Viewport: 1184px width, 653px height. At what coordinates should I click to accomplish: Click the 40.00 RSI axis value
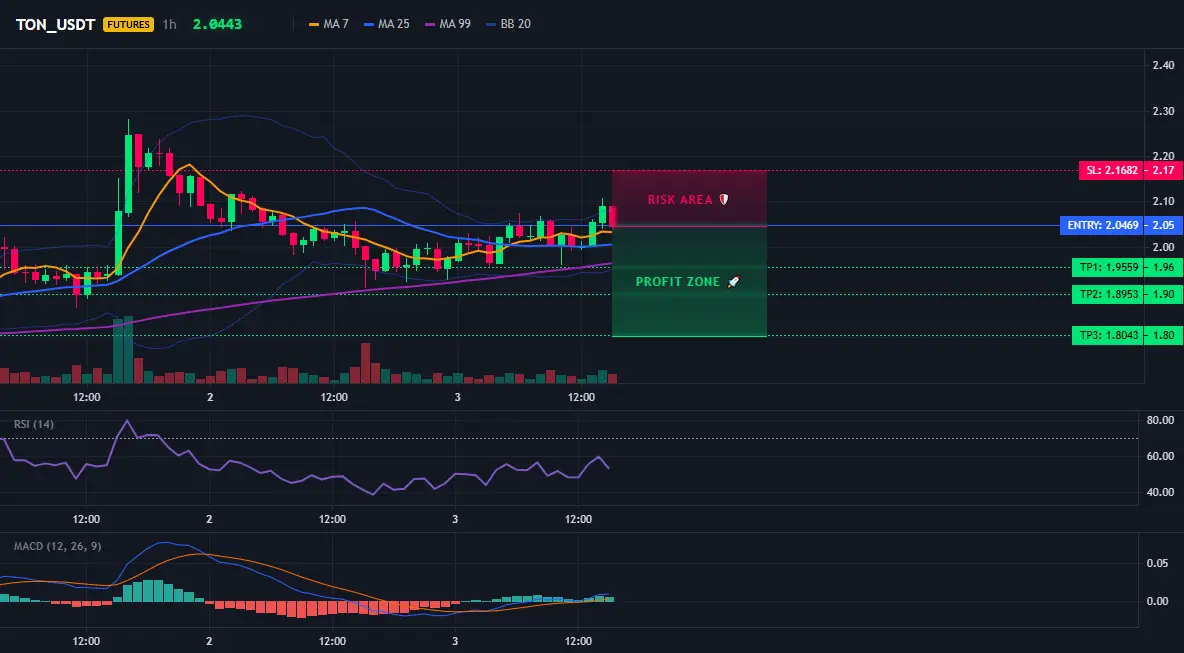coord(1160,492)
